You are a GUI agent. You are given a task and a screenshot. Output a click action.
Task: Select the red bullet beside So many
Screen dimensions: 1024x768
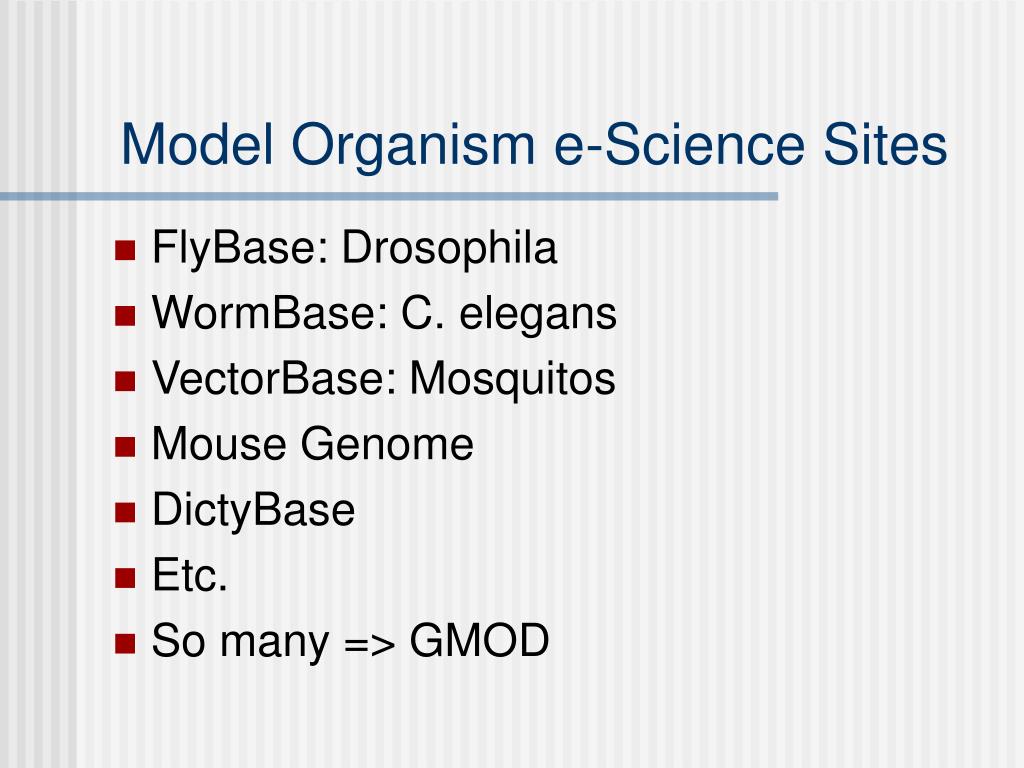[x=125, y=643]
